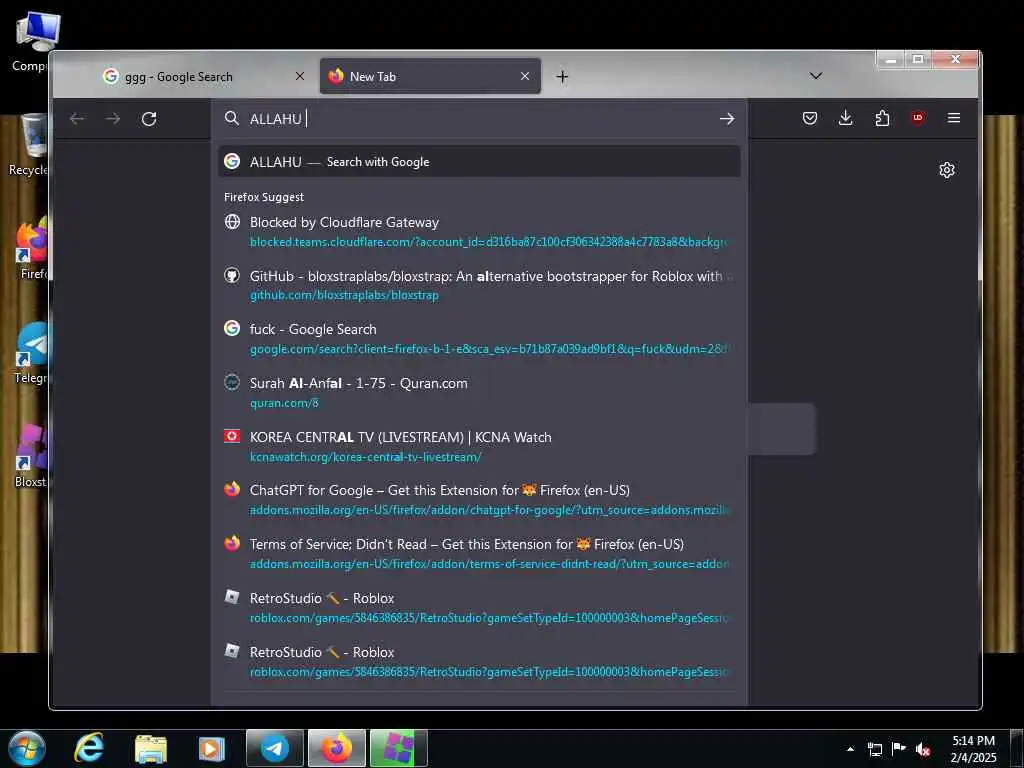Open the Bloxstrap desktop shortcut
1024x768 pixels.
30,456
